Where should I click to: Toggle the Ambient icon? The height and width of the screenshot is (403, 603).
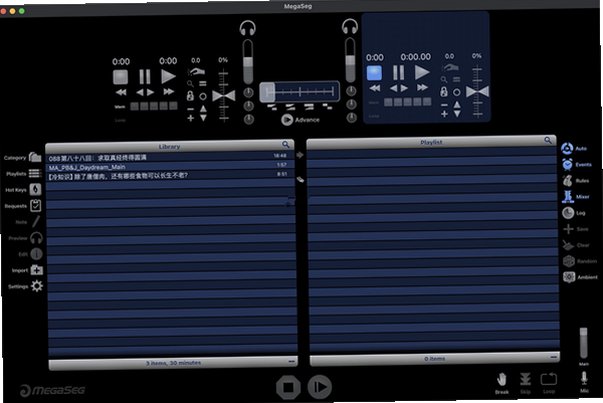click(x=569, y=277)
